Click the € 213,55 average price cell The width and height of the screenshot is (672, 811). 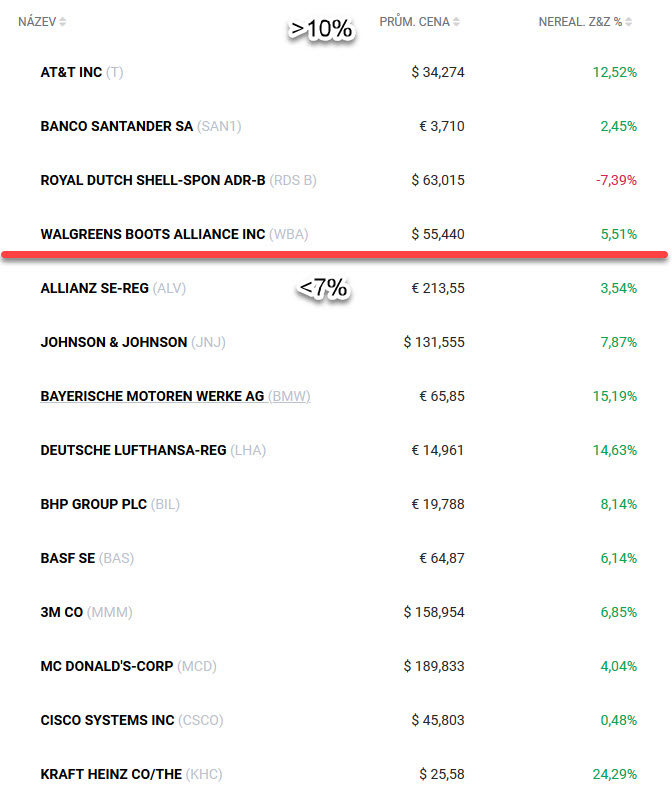click(442, 288)
